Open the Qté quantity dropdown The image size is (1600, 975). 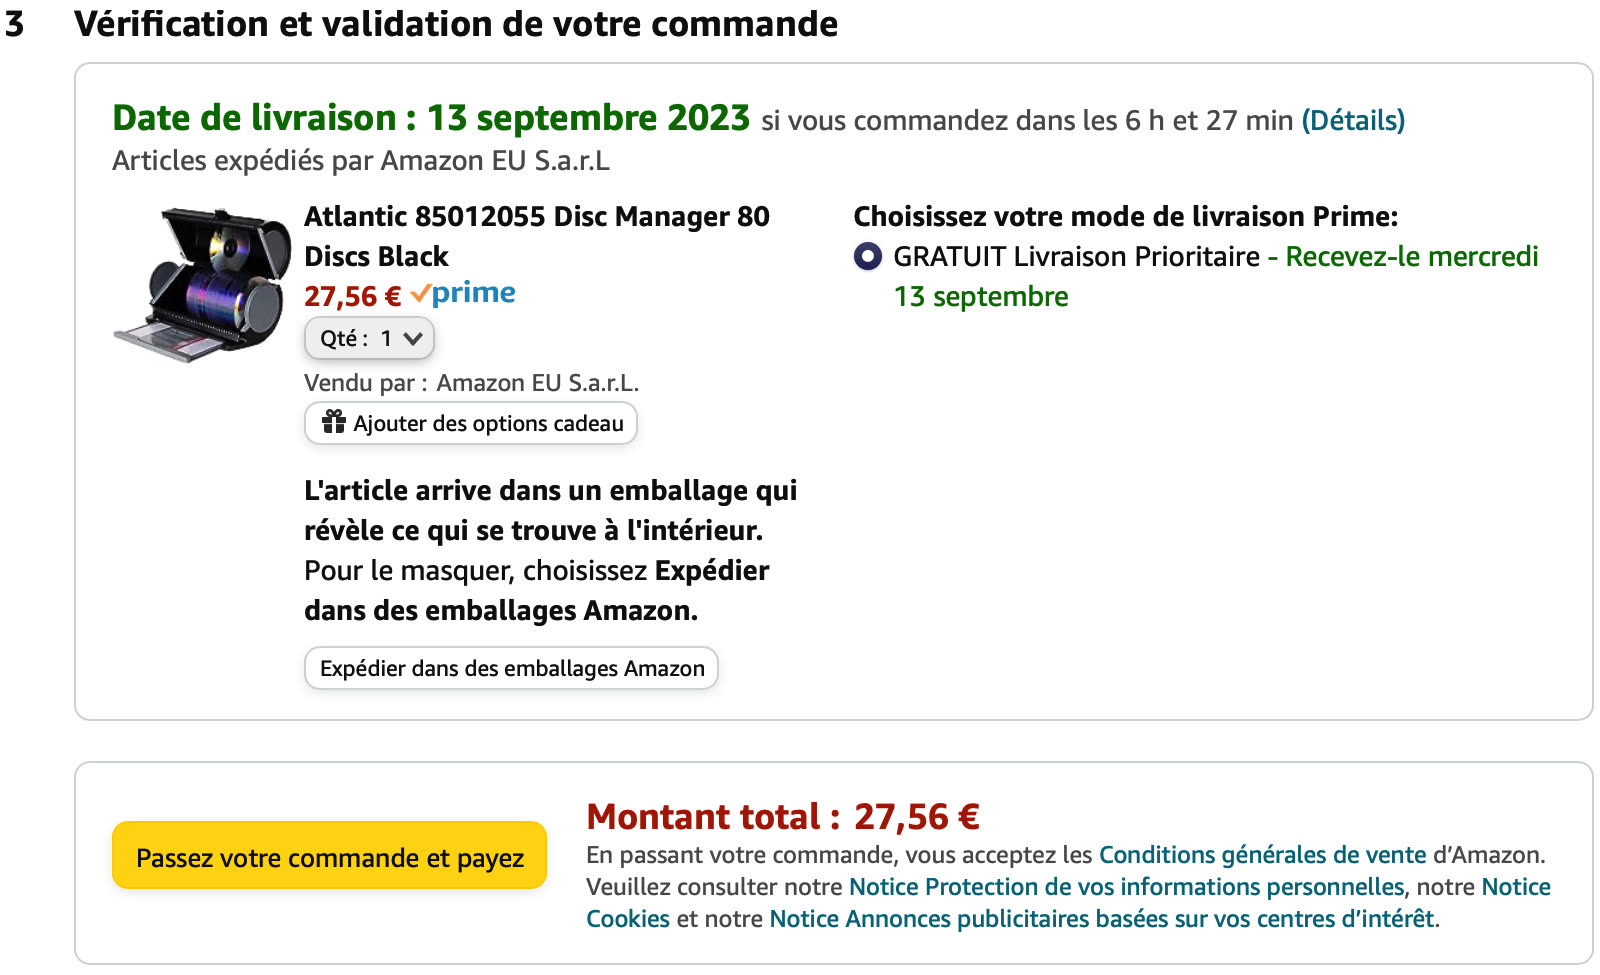pyautogui.click(x=368, y=339)
